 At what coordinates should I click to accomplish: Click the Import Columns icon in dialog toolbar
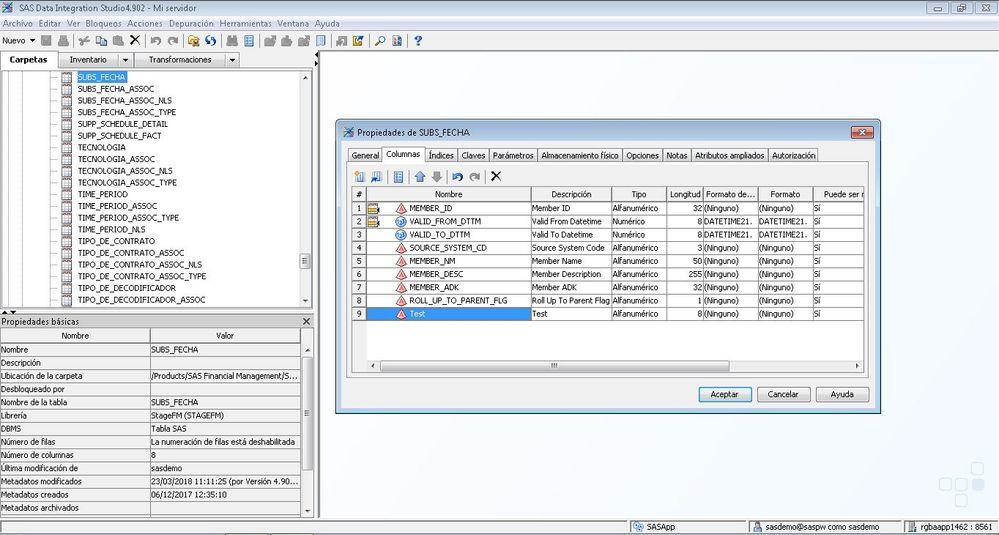[x=377, y=176]
